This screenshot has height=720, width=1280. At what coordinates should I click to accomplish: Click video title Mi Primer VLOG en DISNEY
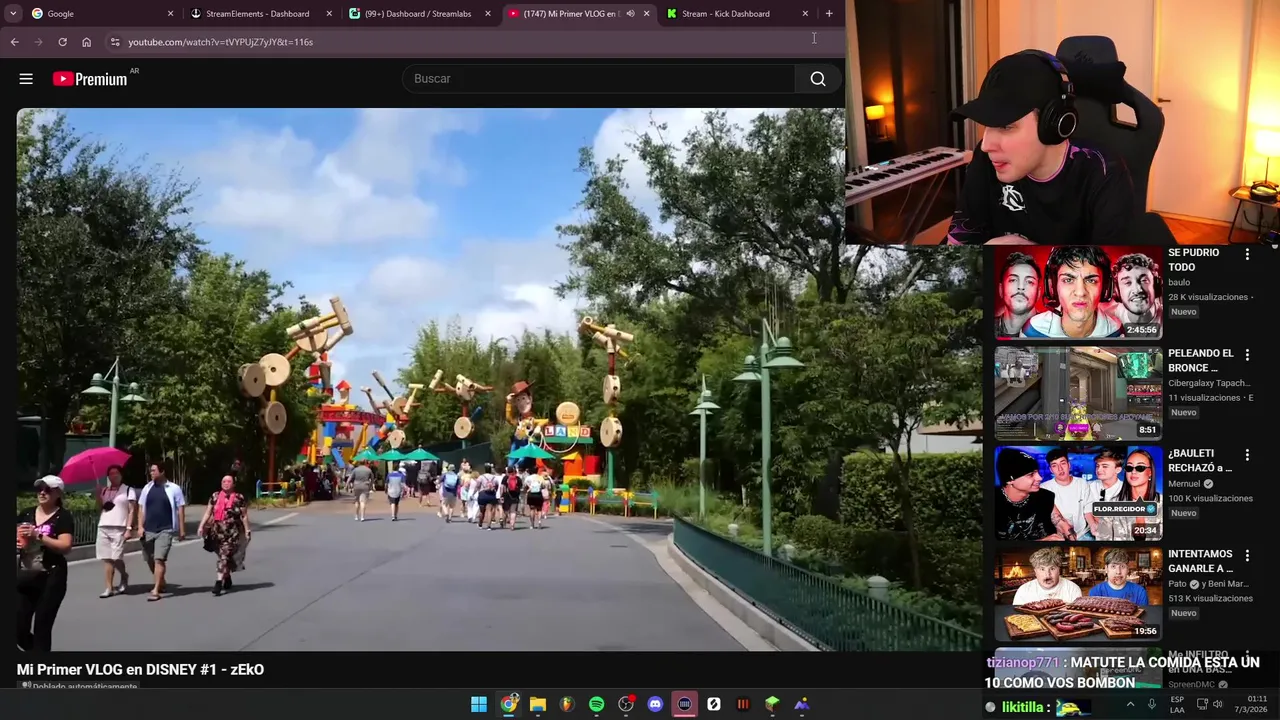pos(140,670)
